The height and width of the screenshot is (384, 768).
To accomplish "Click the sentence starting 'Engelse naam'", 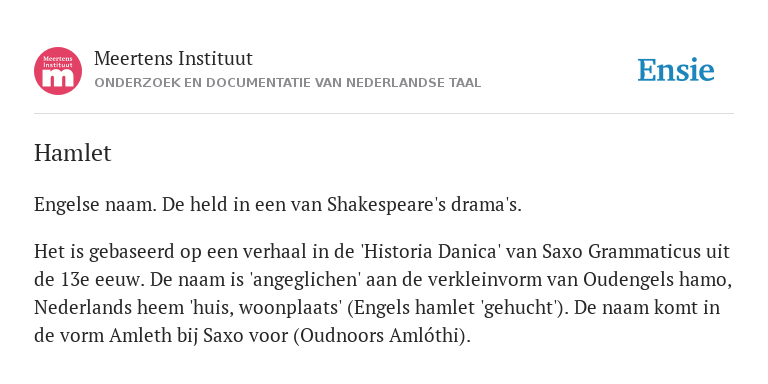I will [x=278, y=205].
